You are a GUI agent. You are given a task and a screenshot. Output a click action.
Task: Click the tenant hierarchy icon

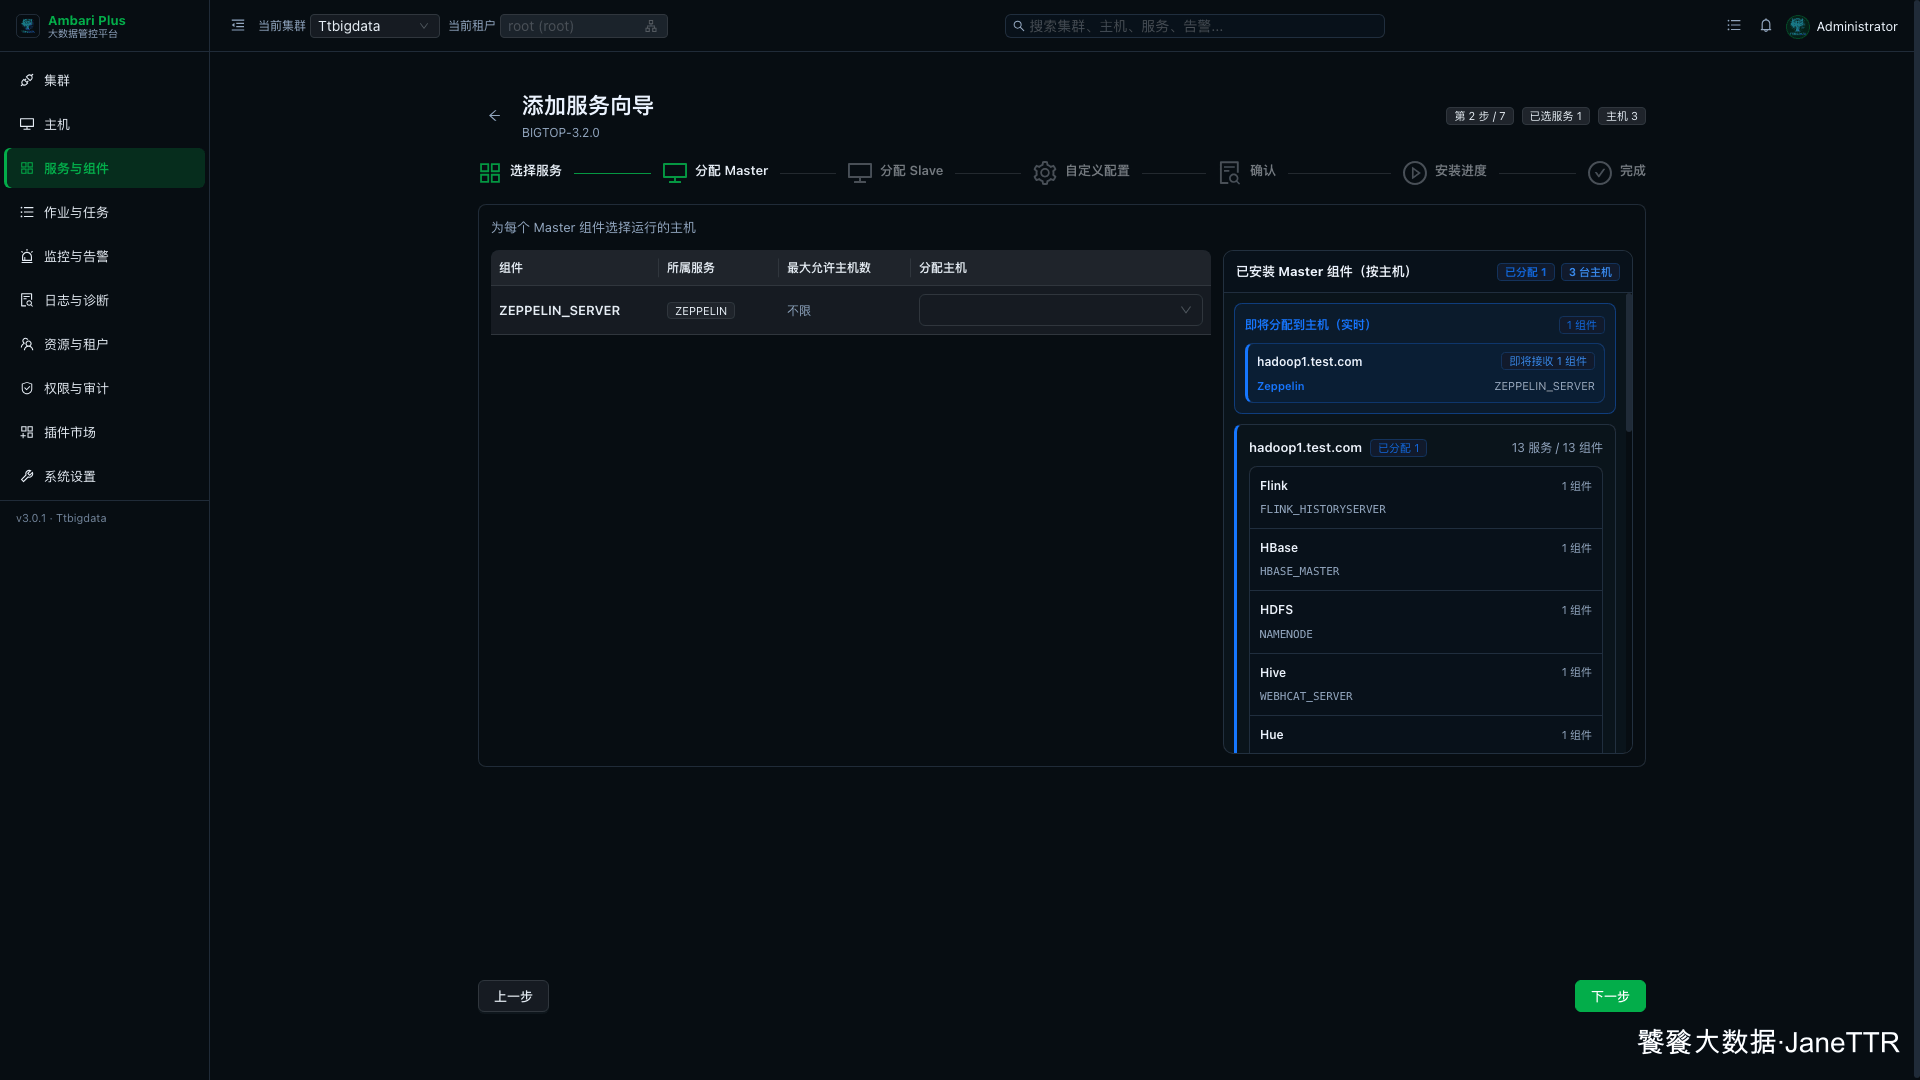(x=651, y=26)
